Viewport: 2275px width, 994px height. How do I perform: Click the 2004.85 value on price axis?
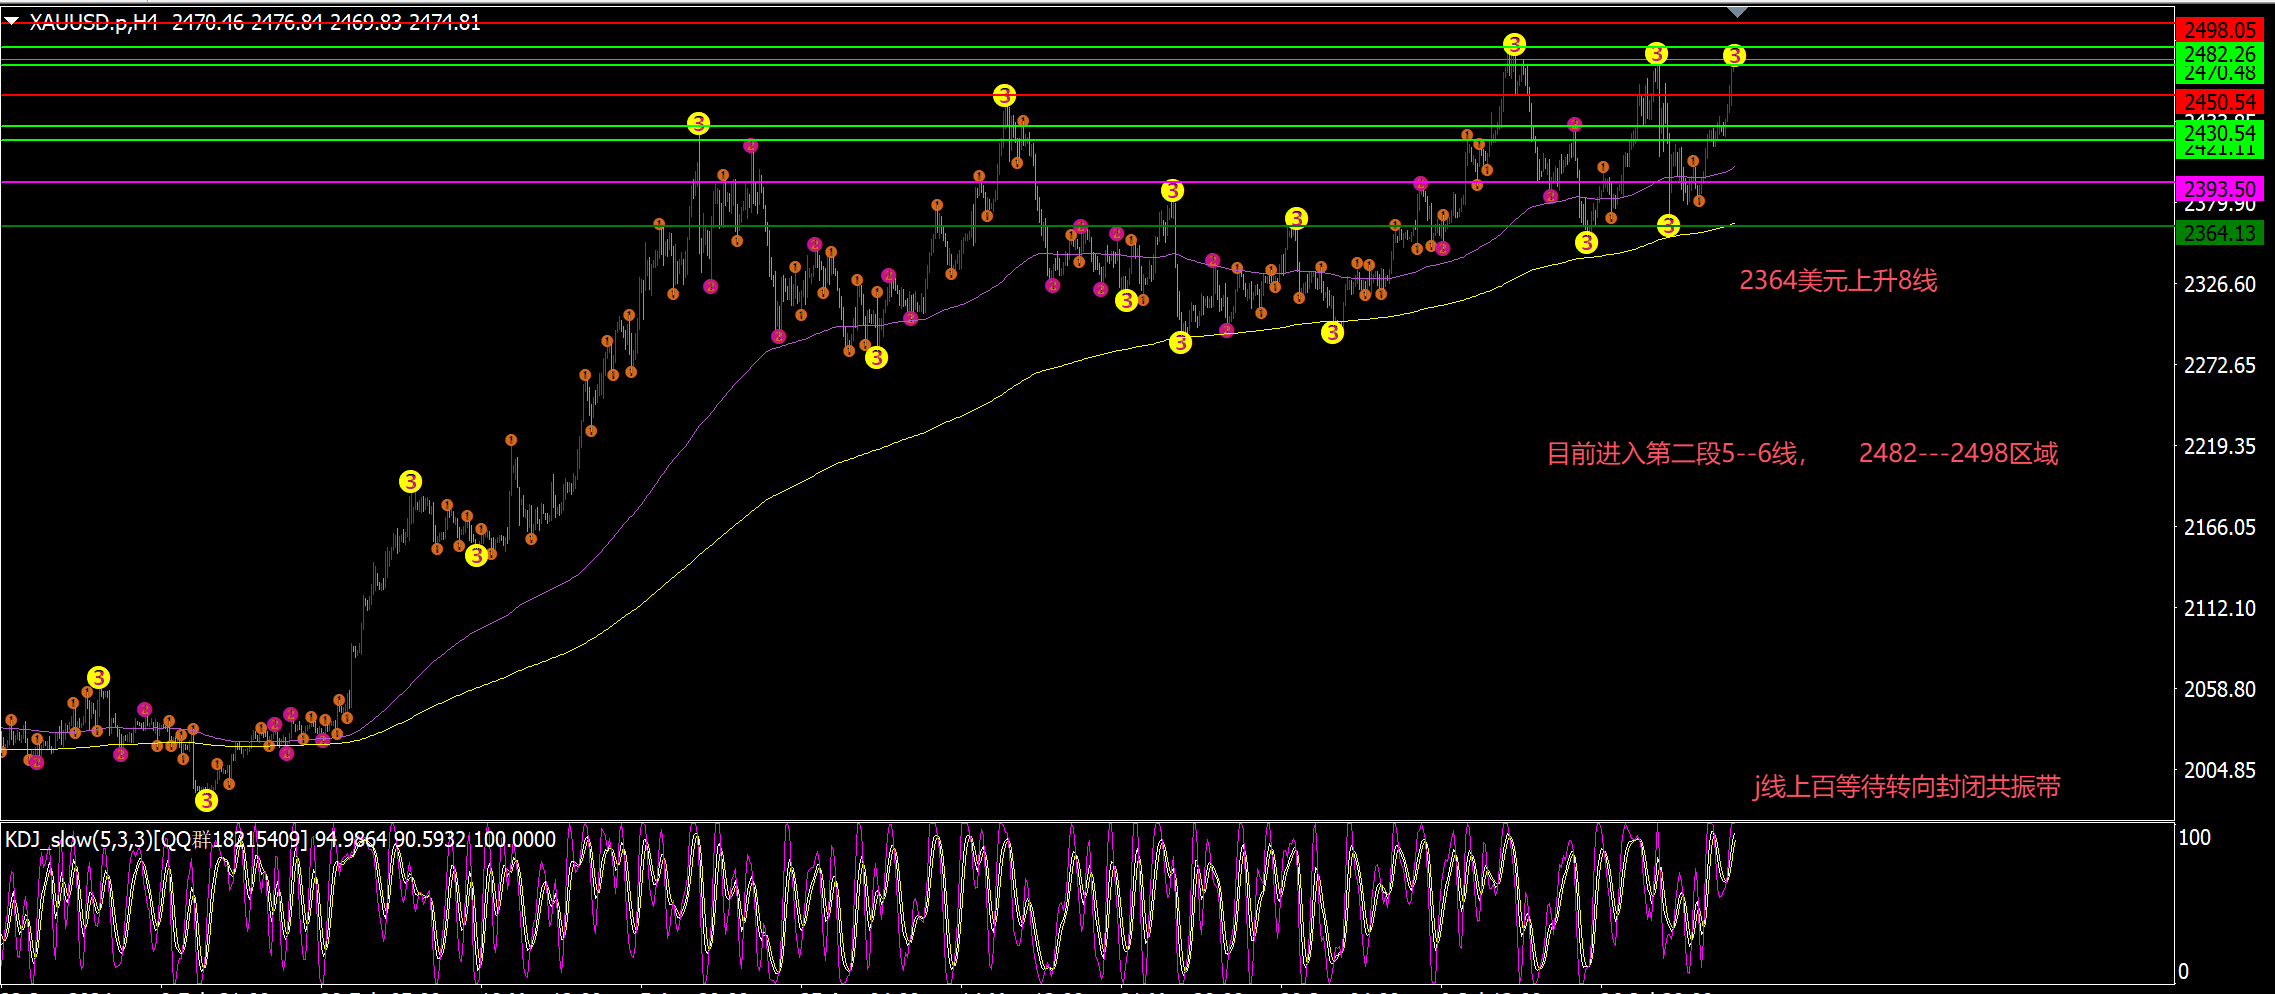(2219, 770)
